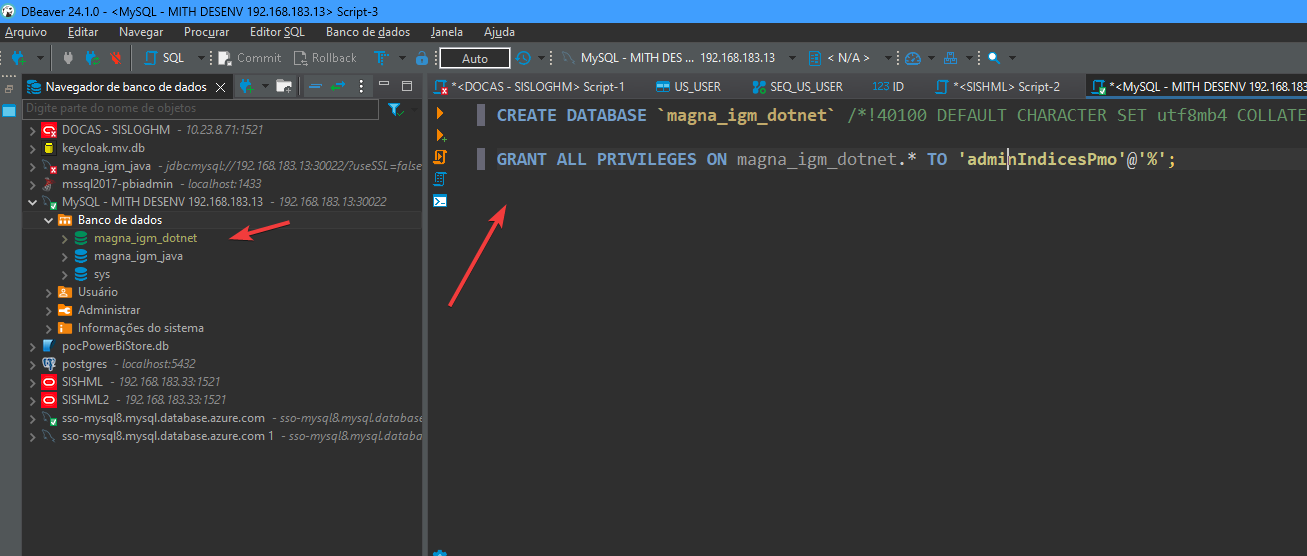The height and width of the screenshot is (556, 1307).
Task: Click the Collapse All icon in the navigator
Action: point(315,87)
